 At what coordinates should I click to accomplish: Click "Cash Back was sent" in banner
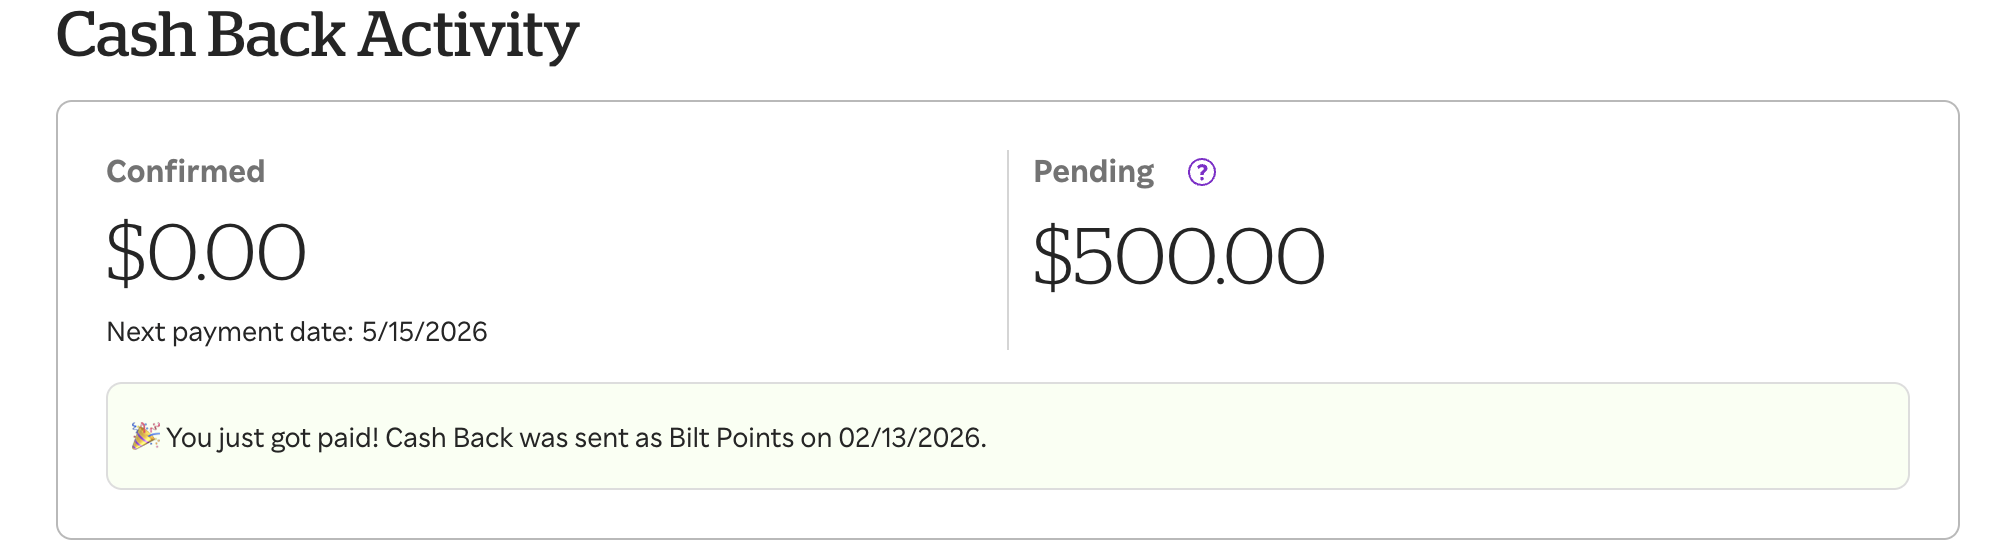(523, 438)
